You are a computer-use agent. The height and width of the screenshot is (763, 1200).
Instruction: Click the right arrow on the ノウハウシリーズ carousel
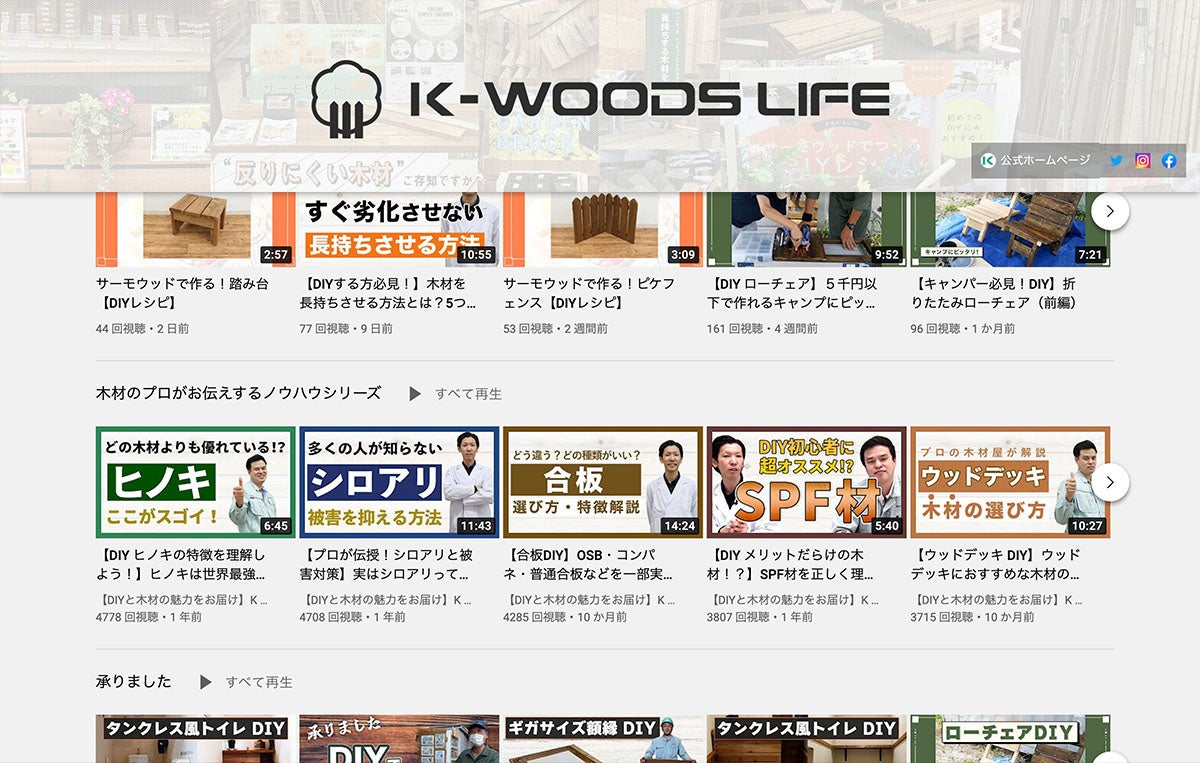click(1110, 482)
